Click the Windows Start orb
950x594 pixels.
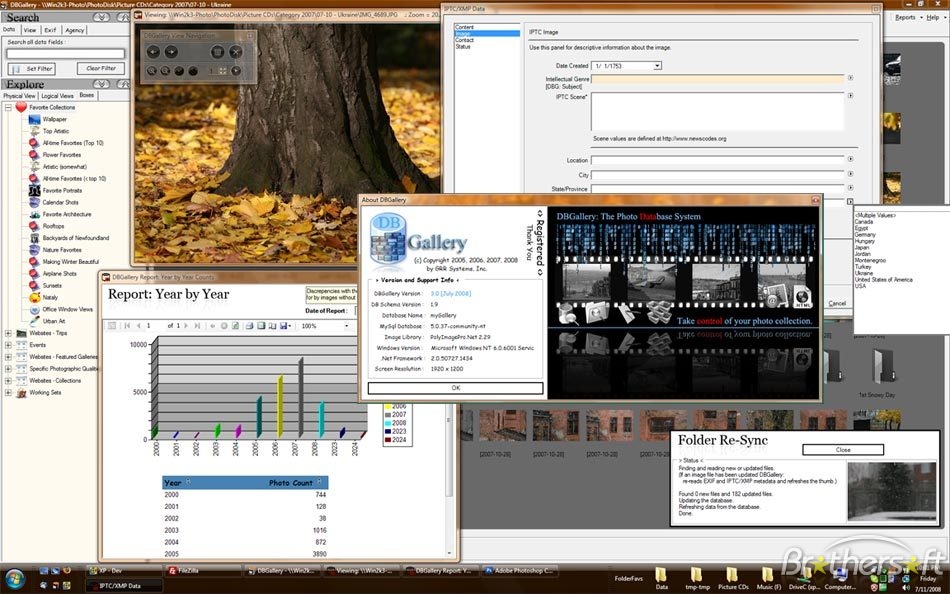(x=16, y=578)
